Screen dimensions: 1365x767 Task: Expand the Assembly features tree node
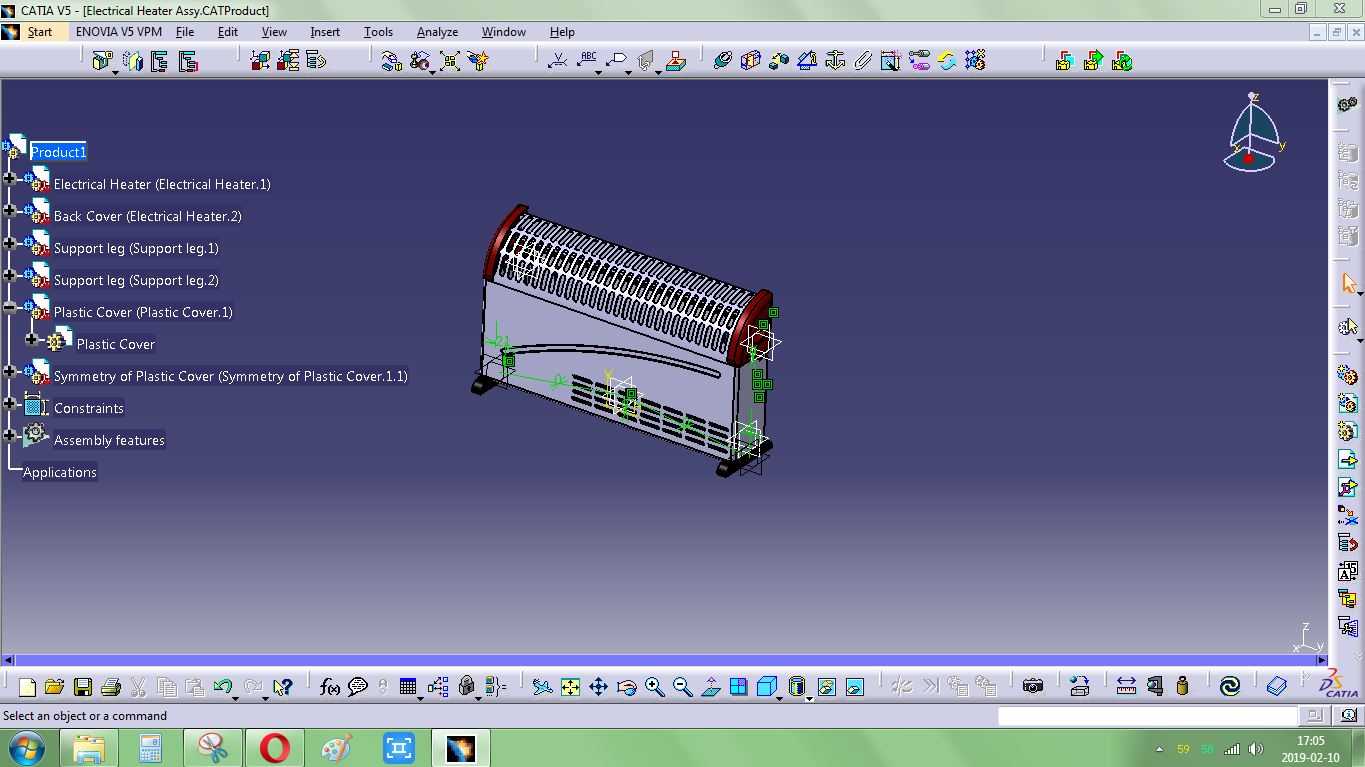[10, 435]
